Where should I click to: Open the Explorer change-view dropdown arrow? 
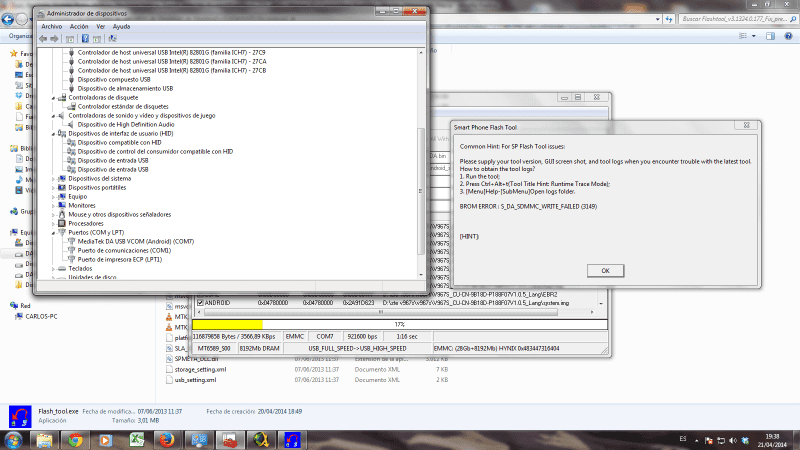(754, 36)
